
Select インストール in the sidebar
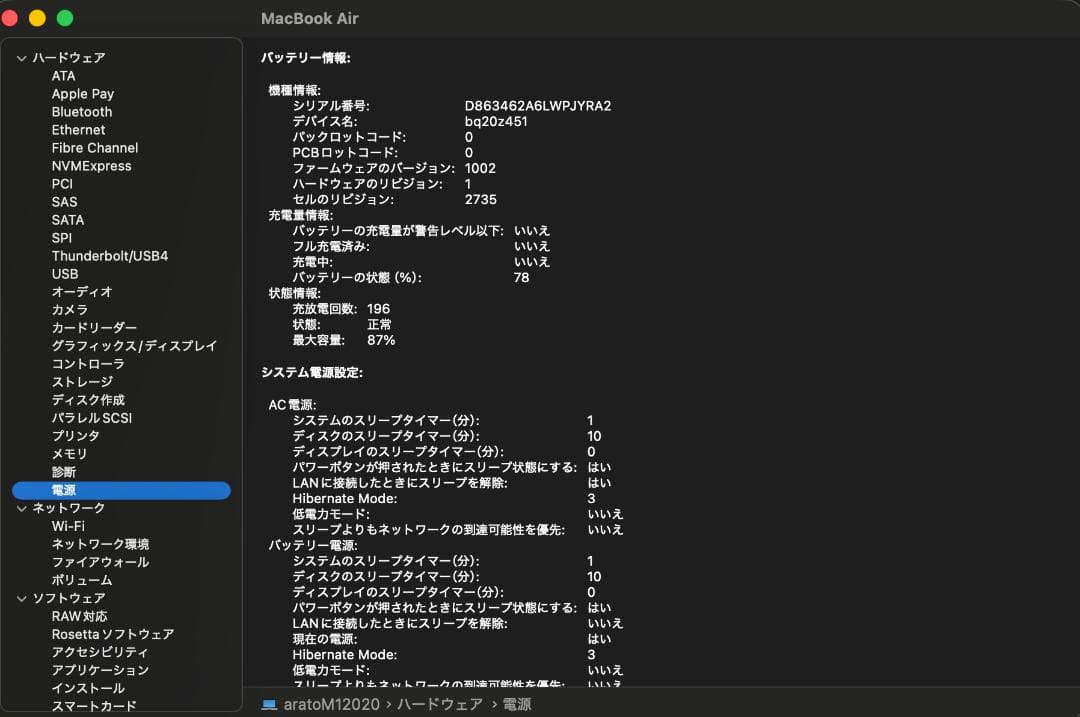[88, 688]
